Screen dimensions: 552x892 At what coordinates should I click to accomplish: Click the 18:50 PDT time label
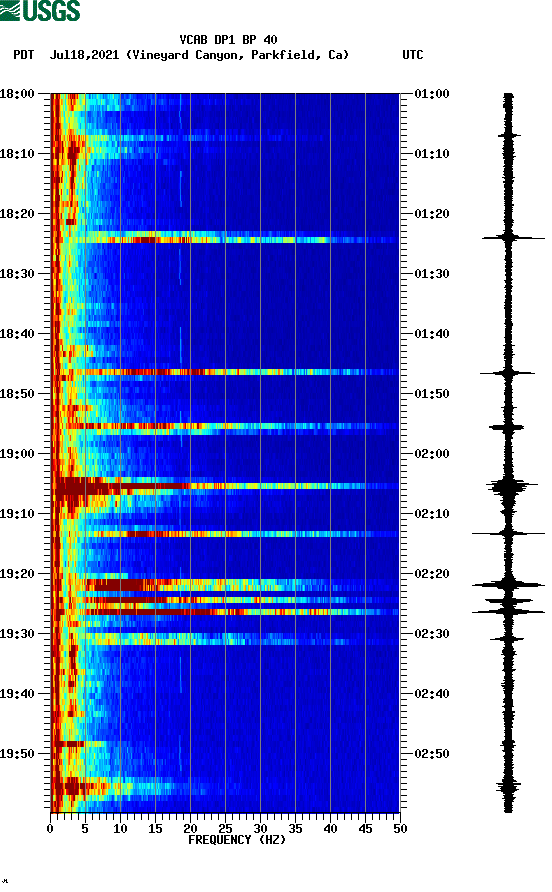click(x=17, y=394)
